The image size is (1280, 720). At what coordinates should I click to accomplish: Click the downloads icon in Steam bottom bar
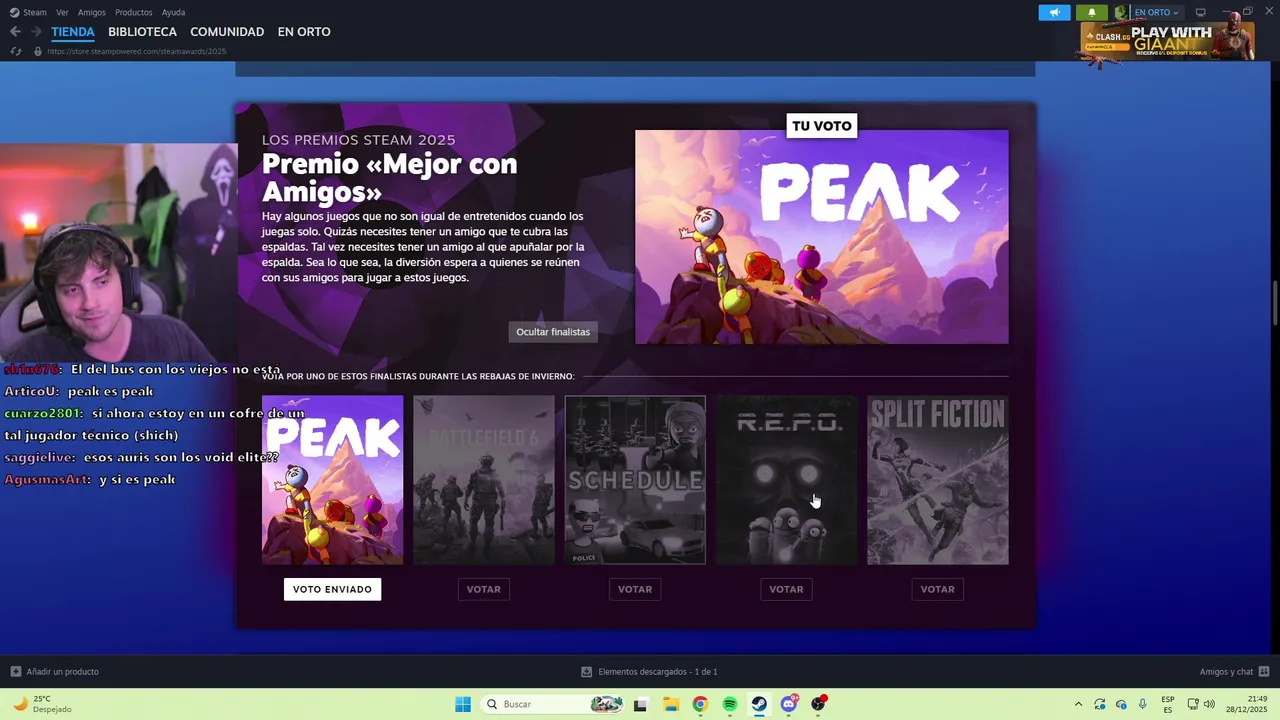coord(586,671)
